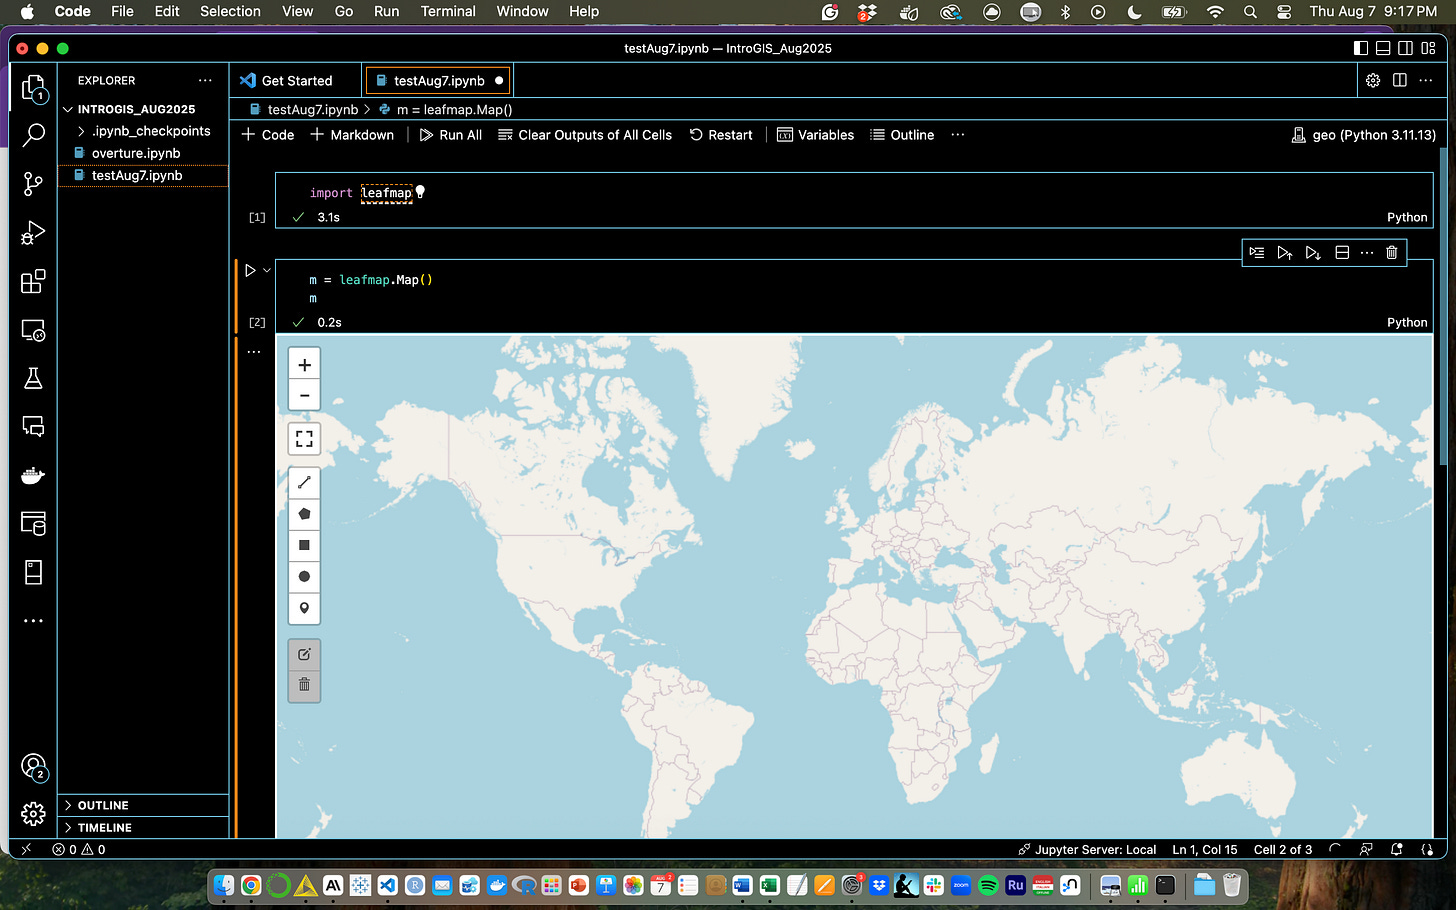Zoom in on the leafmap map
Viewport: 1456px width, 910px height.
click(304, 365)
